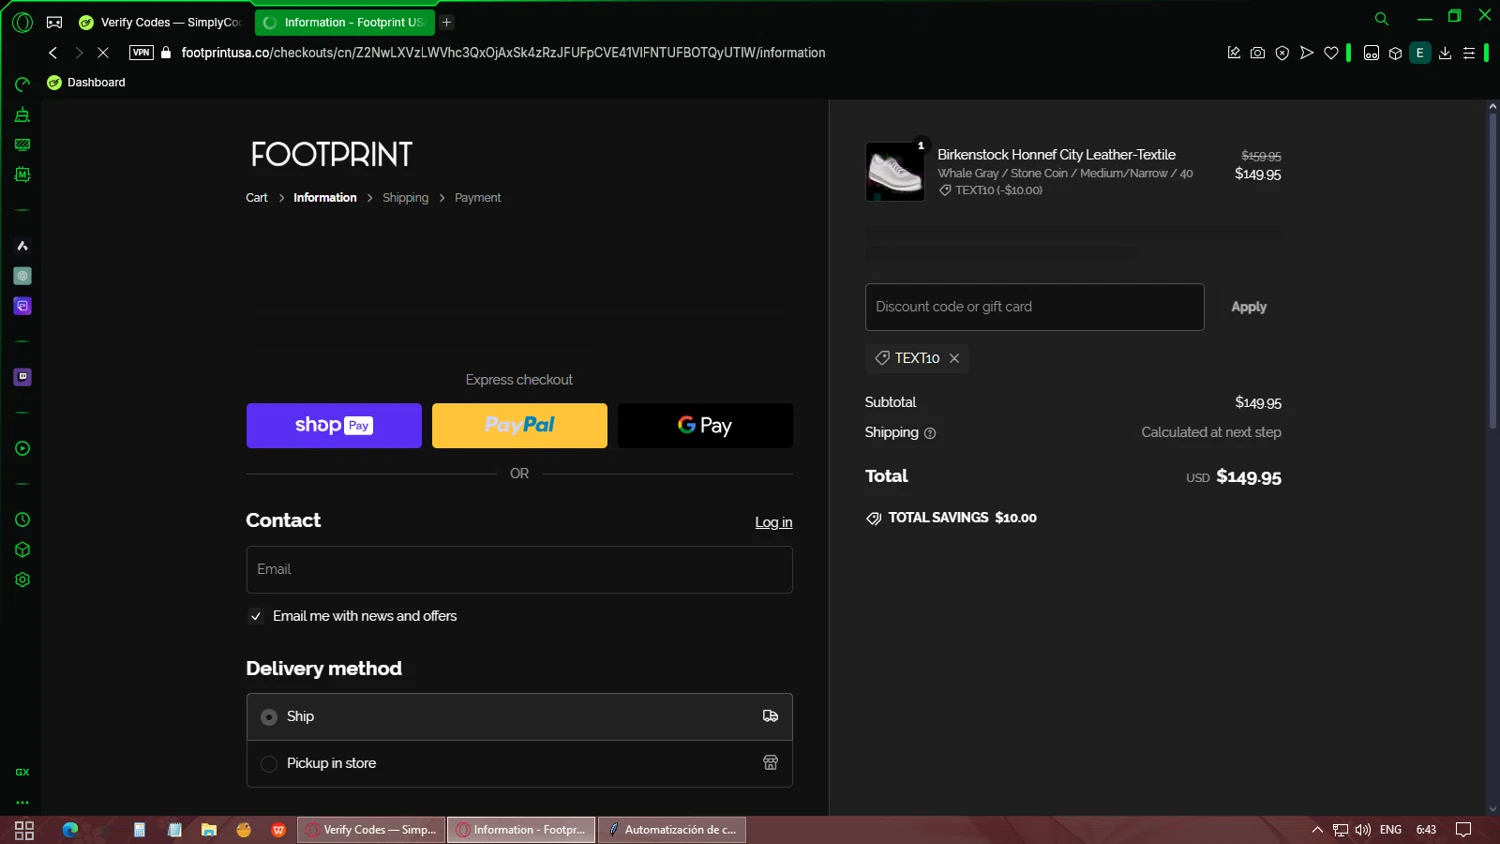This screenshot has height=844, width=1500.
Task: Click the address bar URL
Action: coord(503,53)
